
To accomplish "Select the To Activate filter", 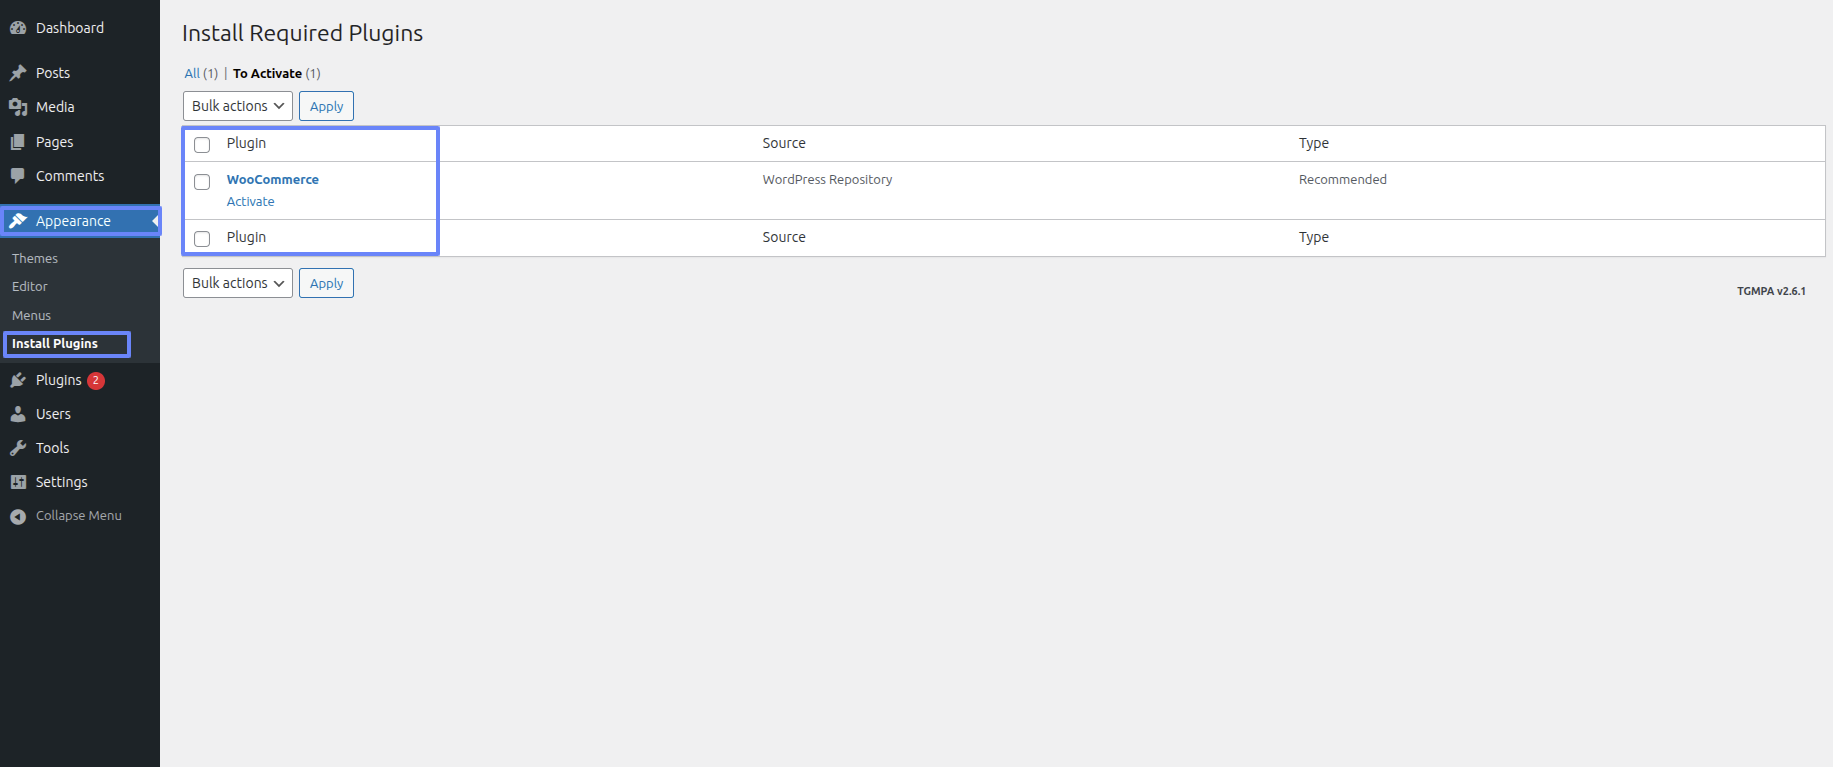I will [267, 74].
